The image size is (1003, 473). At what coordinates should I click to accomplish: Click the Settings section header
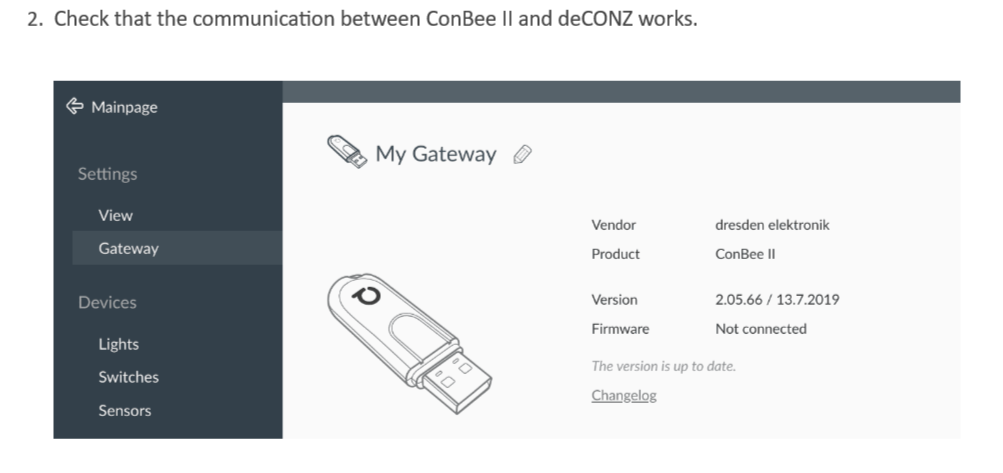pos(107,174)
